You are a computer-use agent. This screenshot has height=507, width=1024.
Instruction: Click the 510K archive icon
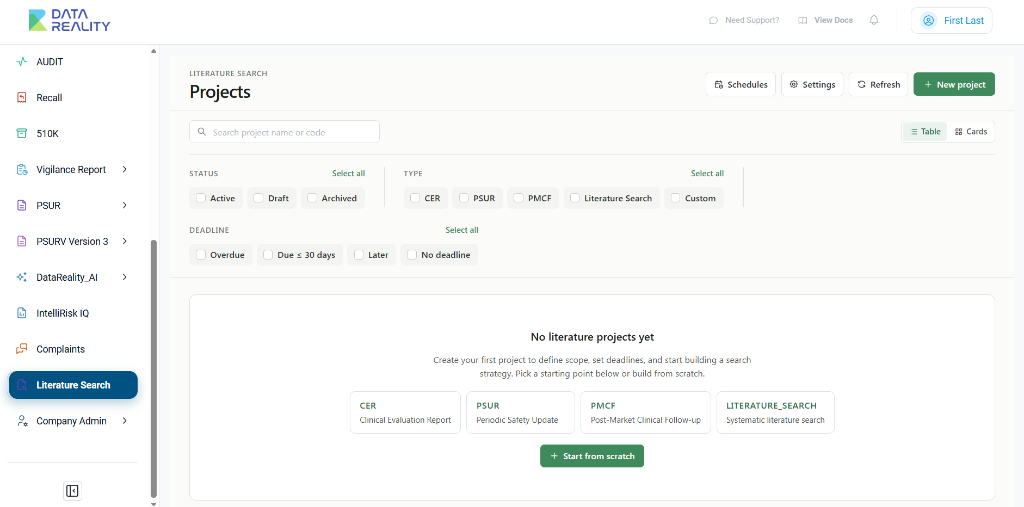tap(22, 133)
